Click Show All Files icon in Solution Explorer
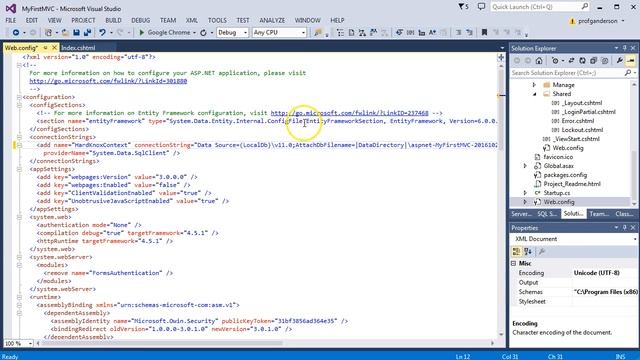The image size is (640, 360). 604,60
